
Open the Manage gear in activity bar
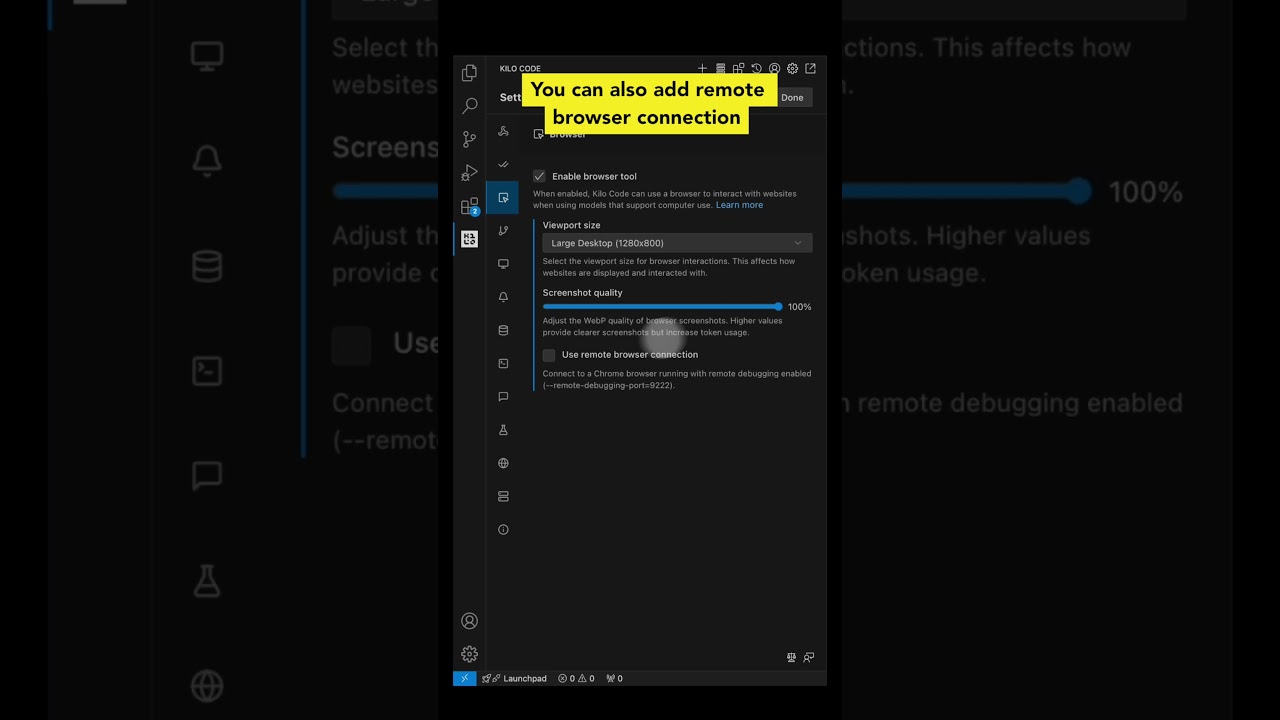click(x=469, y=654)
